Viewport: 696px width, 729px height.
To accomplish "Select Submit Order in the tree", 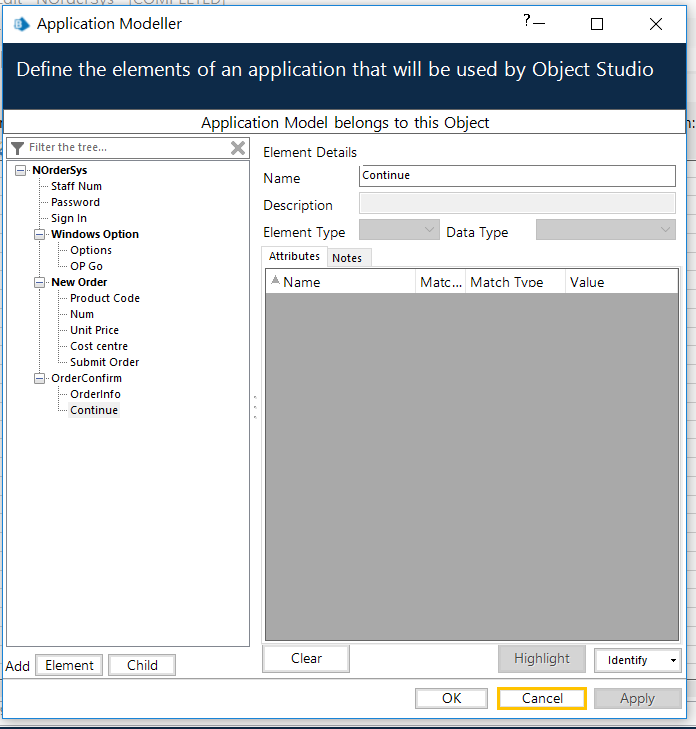I will [105, 362].
